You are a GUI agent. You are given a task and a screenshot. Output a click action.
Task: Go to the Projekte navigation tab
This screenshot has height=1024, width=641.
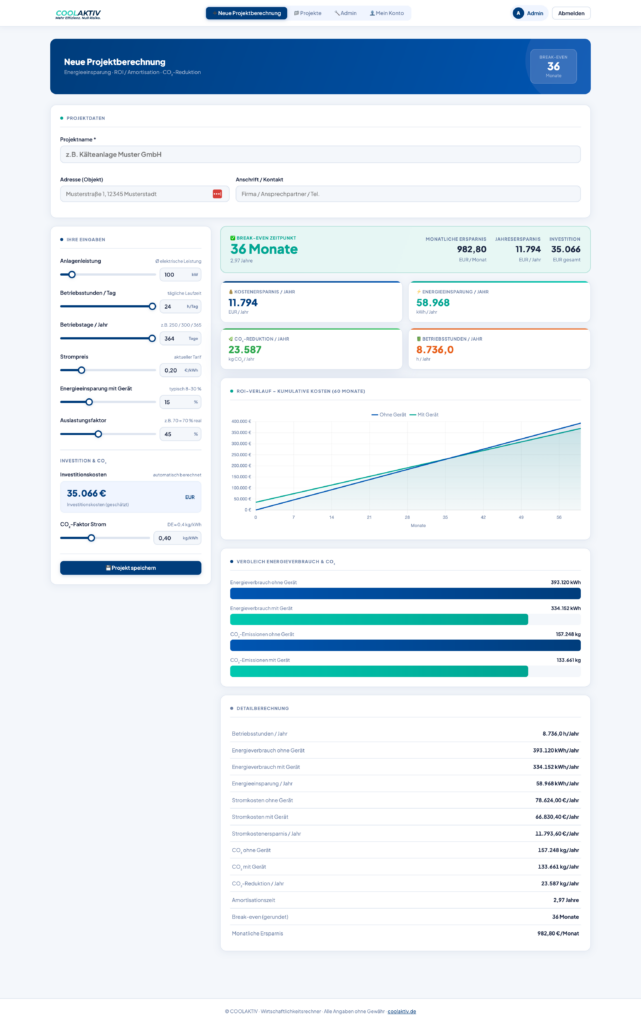coord(308,13)
